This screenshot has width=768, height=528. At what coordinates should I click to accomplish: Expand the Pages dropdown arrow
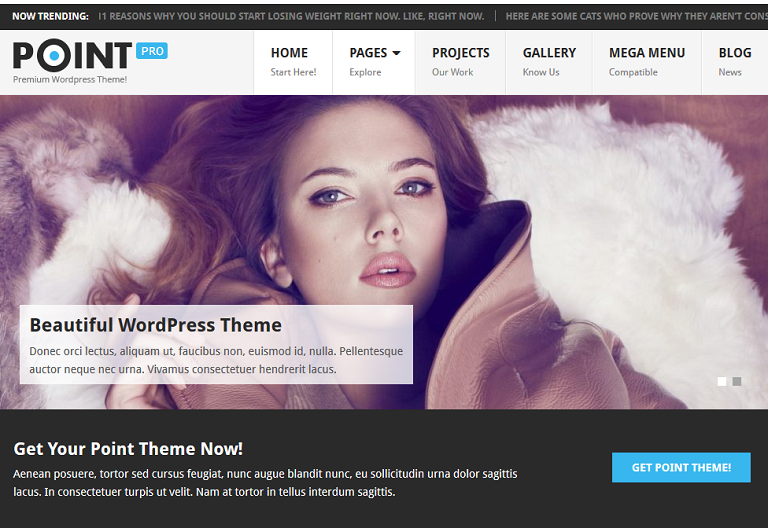[396, 53]
